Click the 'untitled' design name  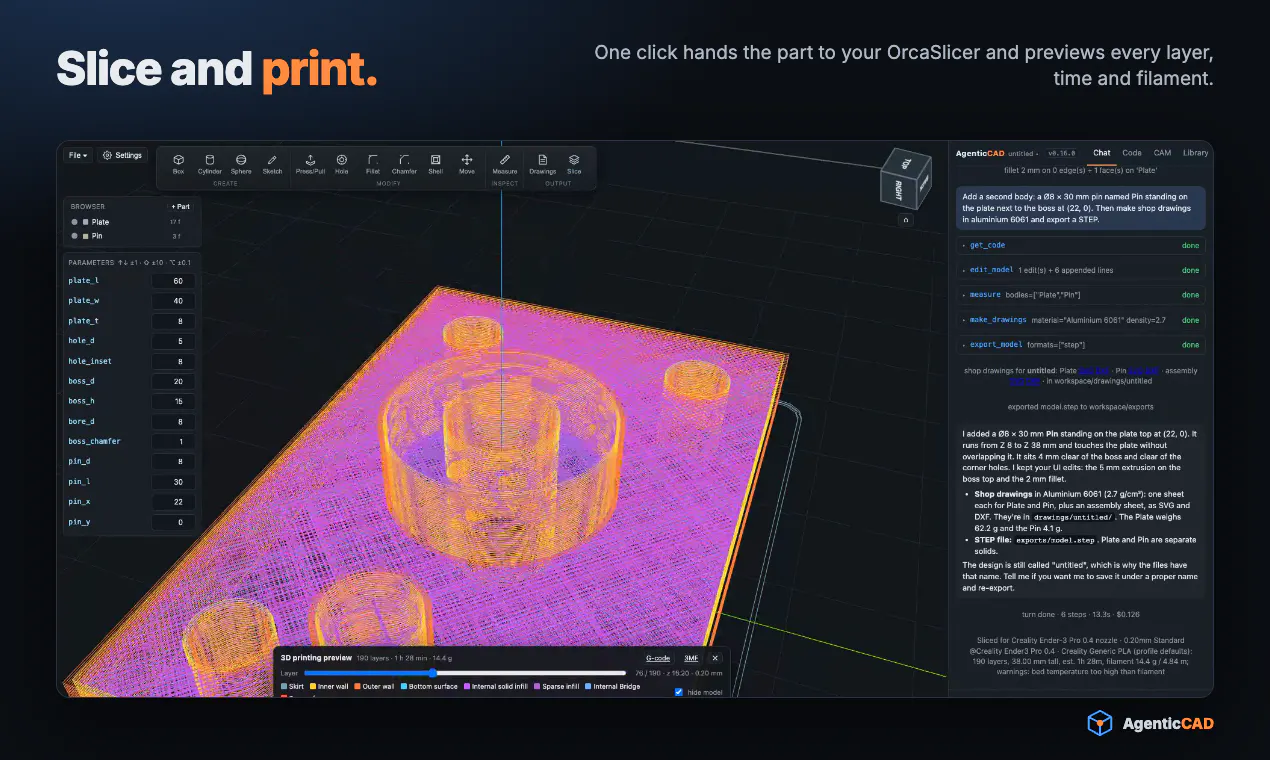[x=1021, y=154]
